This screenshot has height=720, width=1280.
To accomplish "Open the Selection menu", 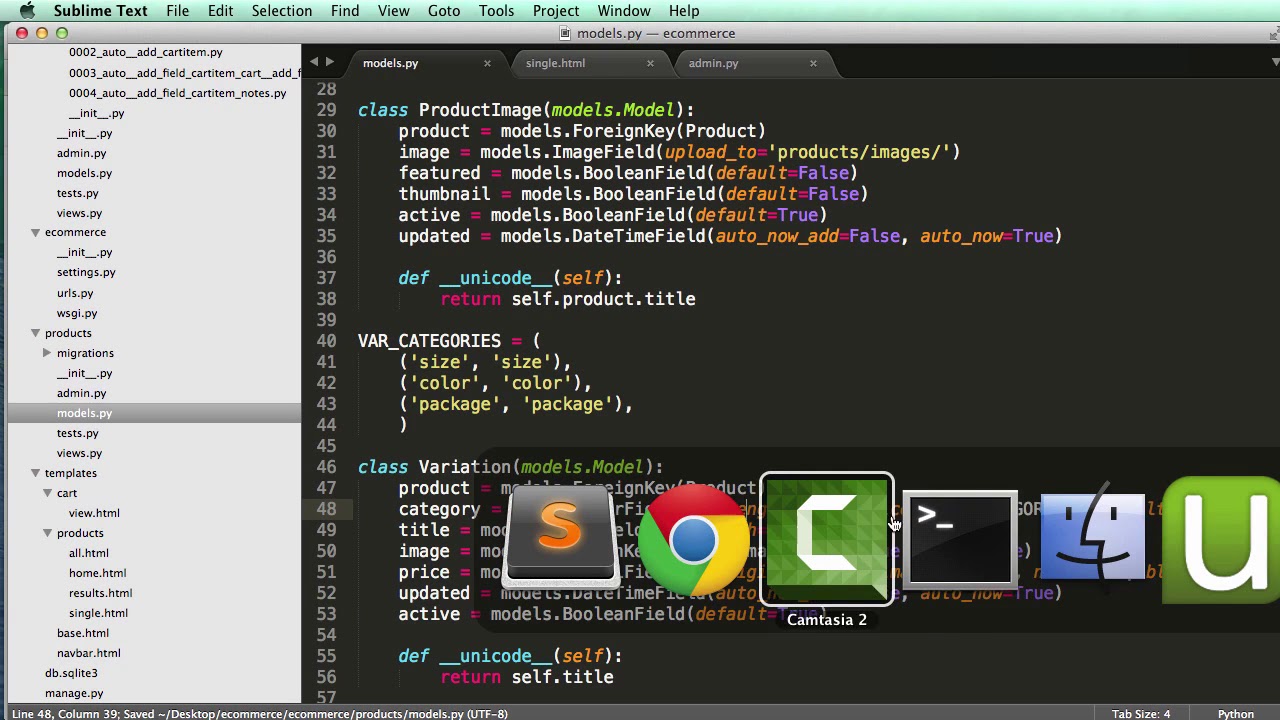I will click(281, 11).
